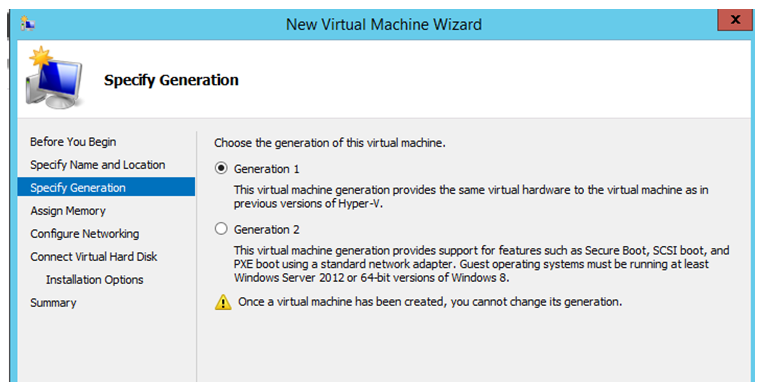Click the Generation 2 Secure Boot description

click(x=481, y=264)
